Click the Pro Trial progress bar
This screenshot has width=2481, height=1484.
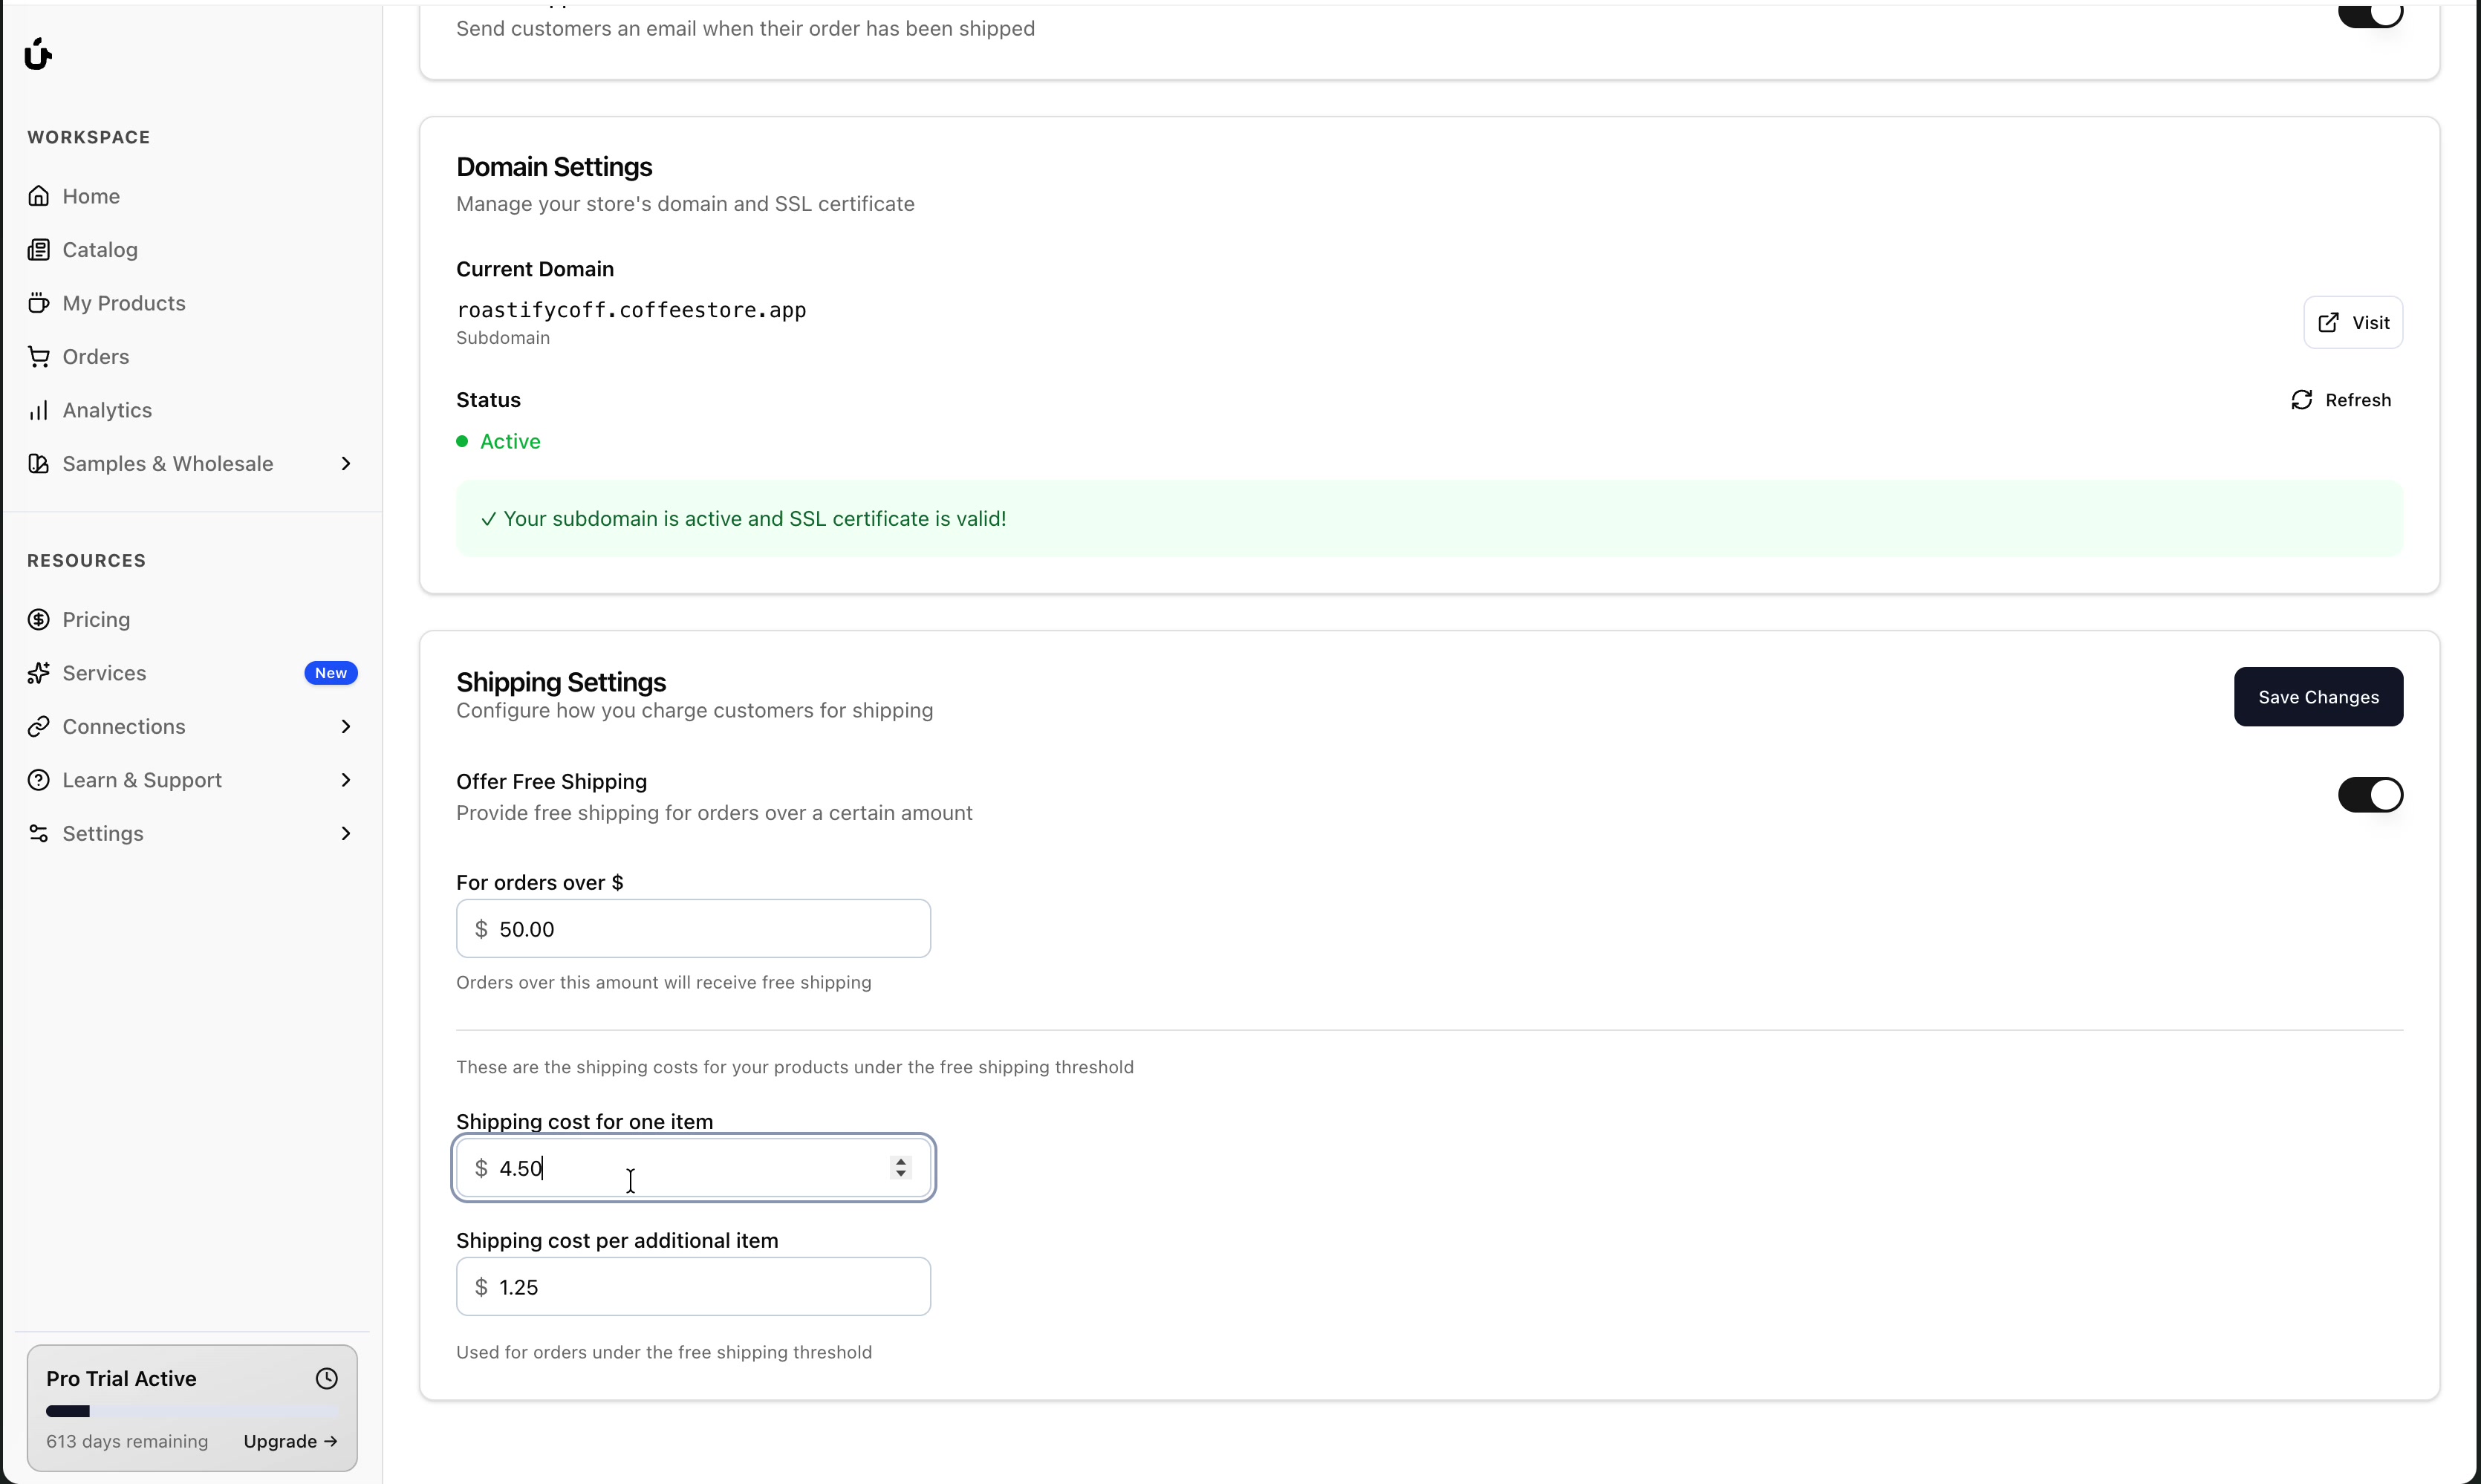point(192,1412)
